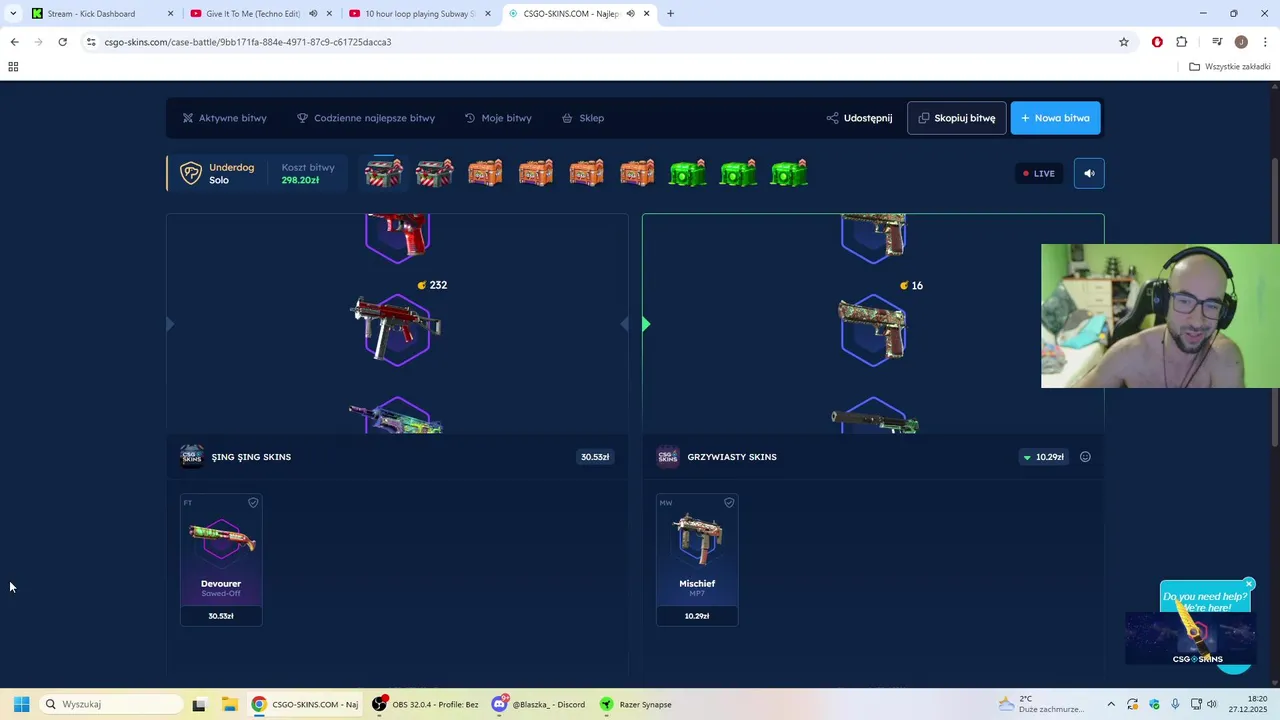The image size is (1280, 720).
Task: Open the Sklep tab
Action: (x=583, y=118)
